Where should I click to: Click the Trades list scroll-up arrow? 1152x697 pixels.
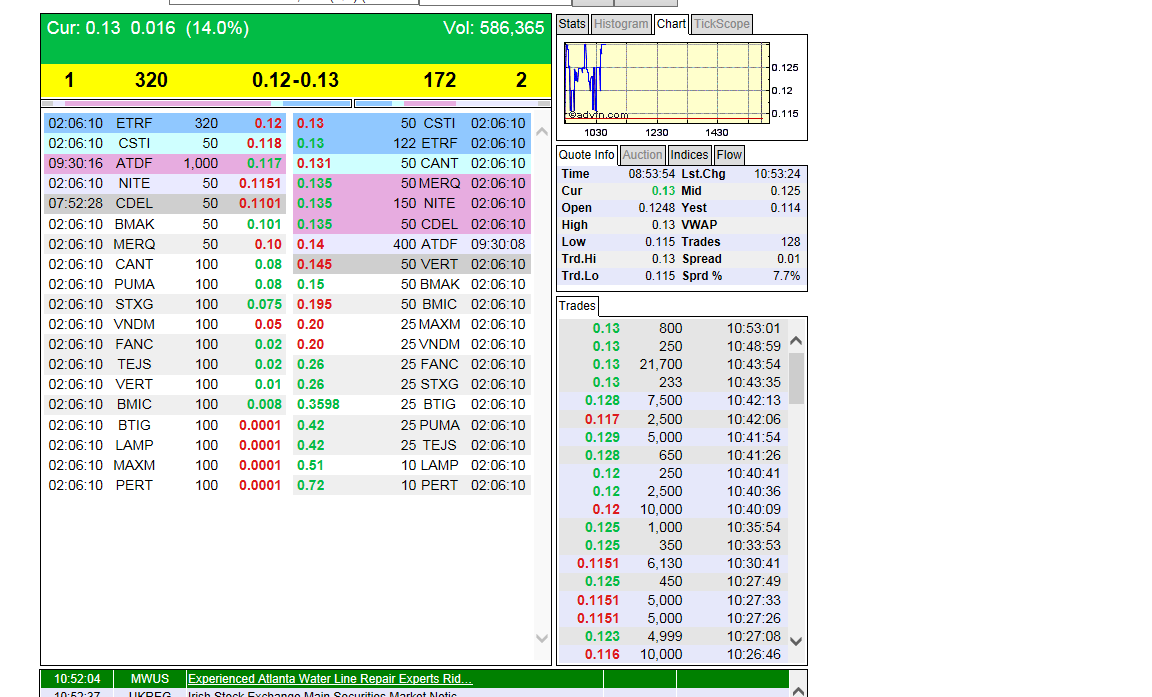point(796,341)
